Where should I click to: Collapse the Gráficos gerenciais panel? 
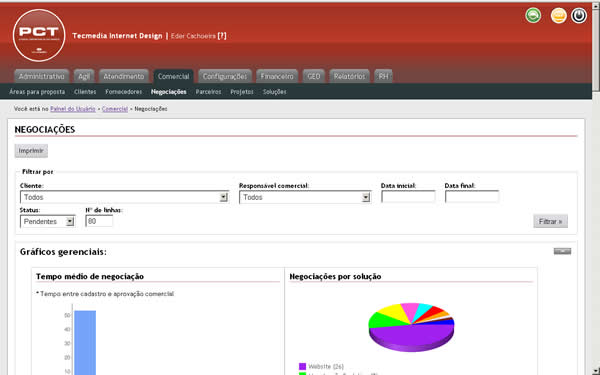coord(562,251)
